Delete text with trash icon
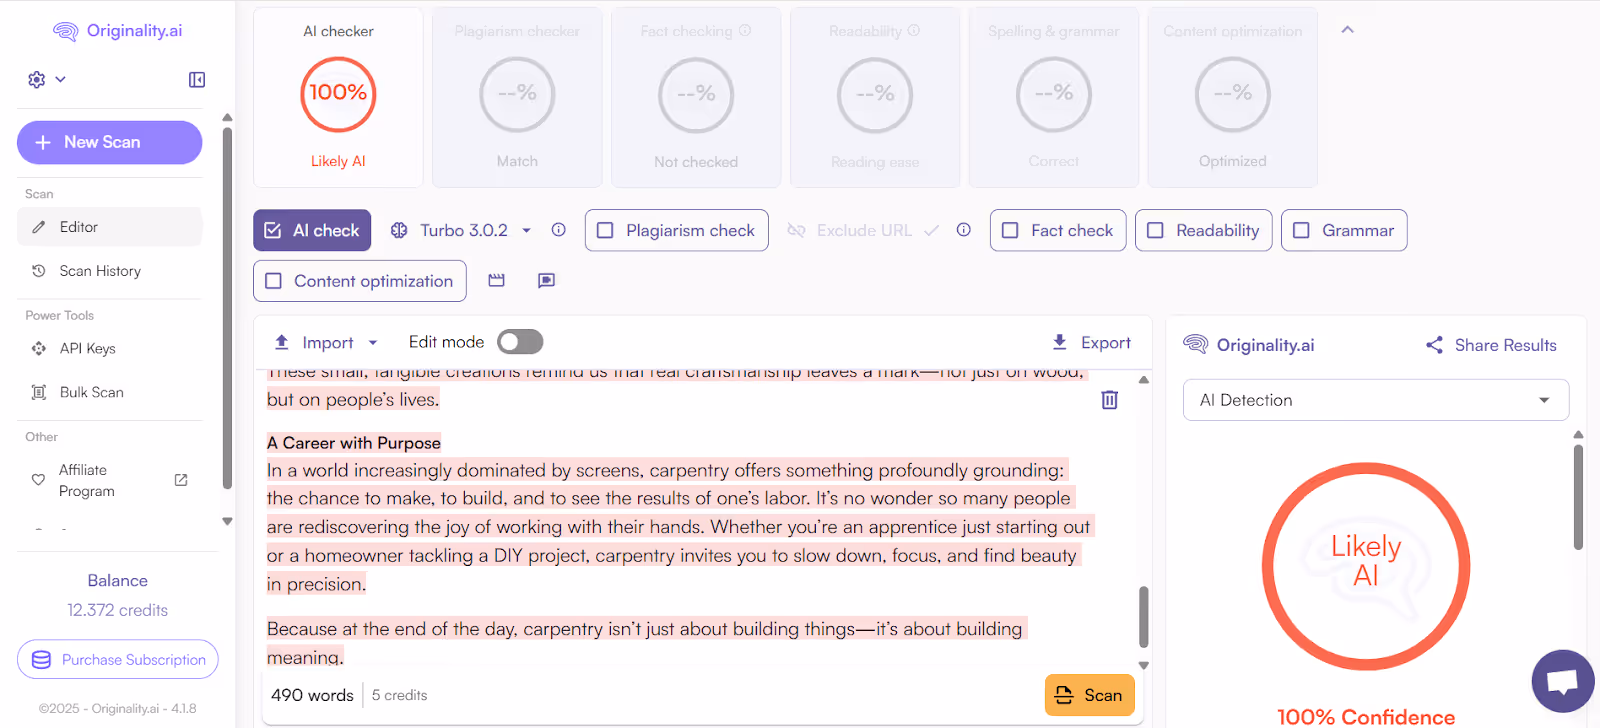 [1110, 400]
